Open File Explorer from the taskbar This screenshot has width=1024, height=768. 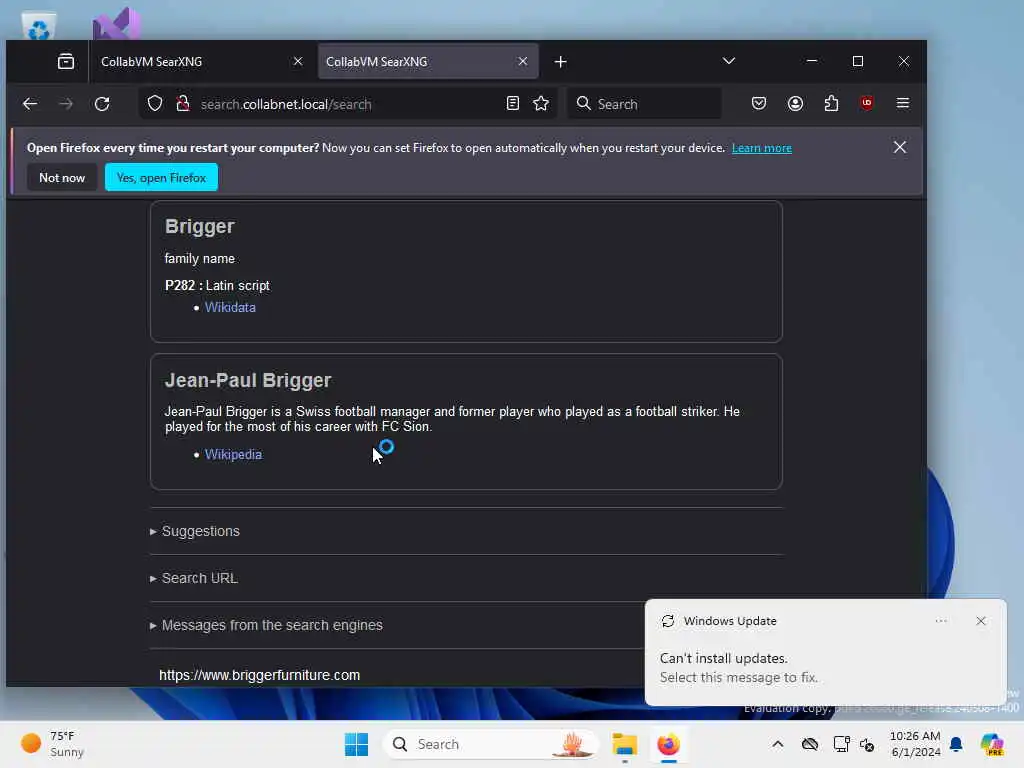pyautogui.click(x=624, y=744)
